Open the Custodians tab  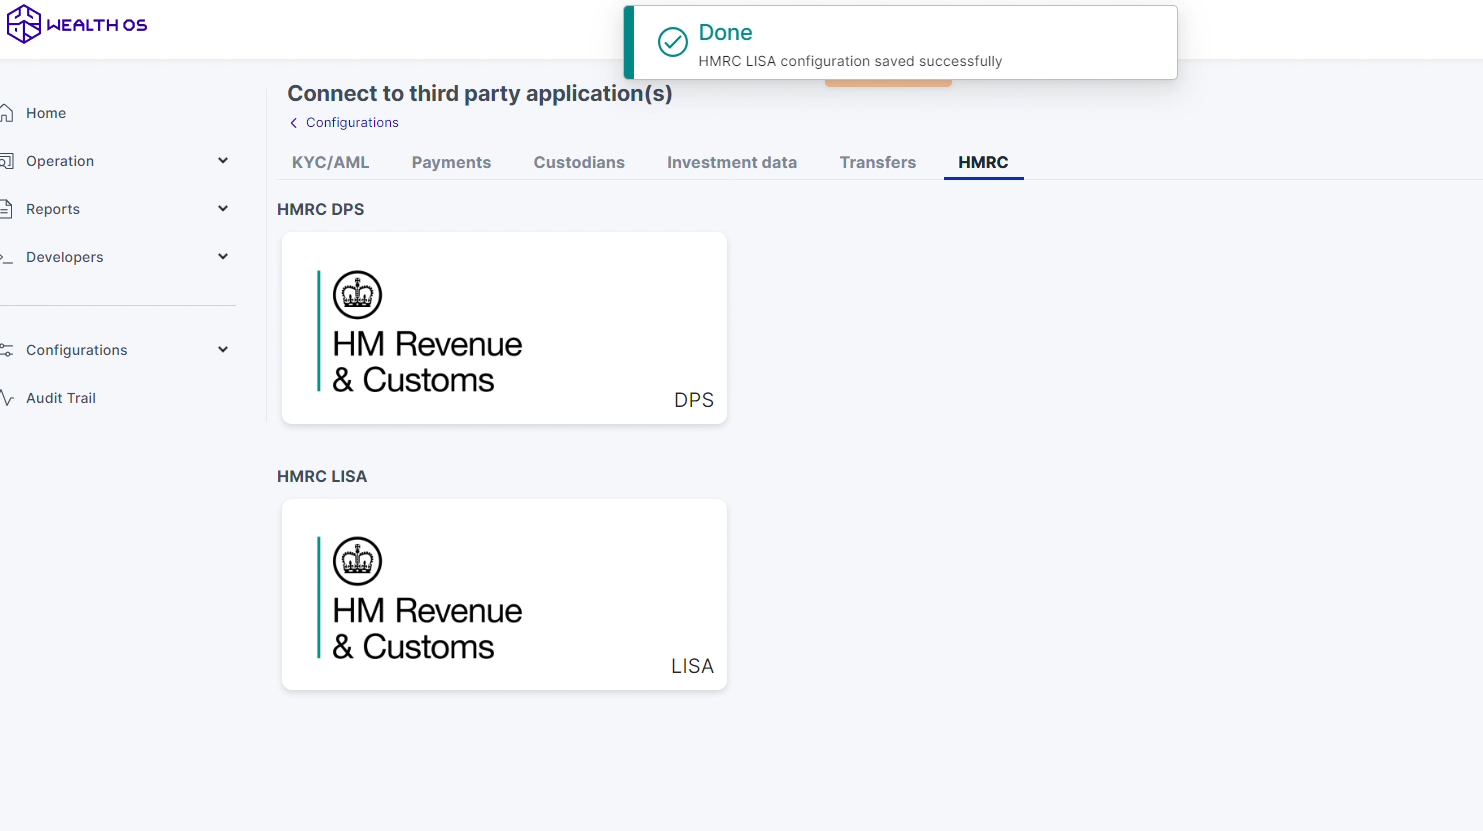[579, 162]
